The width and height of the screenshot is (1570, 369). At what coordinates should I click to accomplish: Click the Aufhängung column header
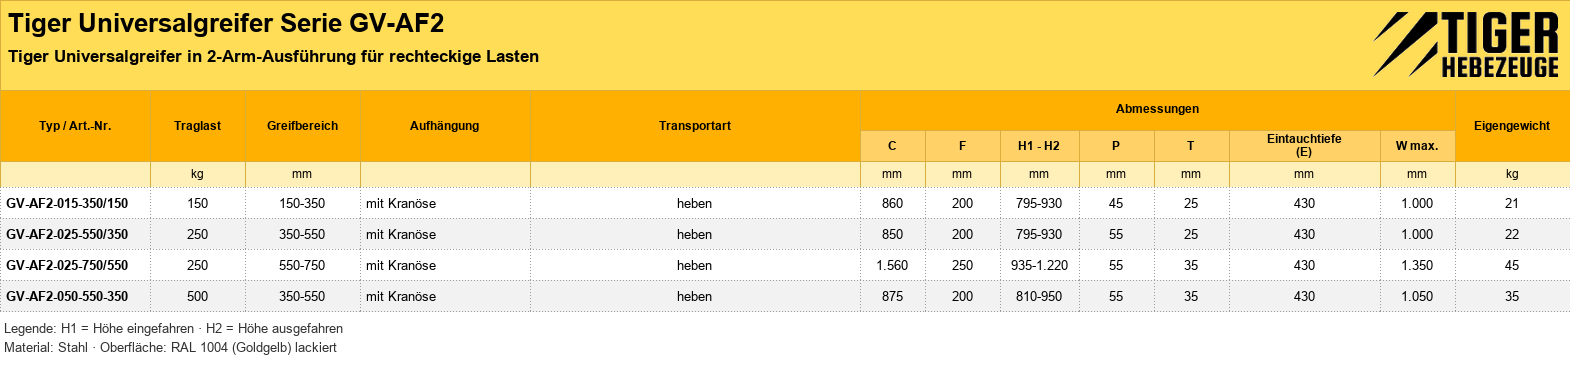444,126
